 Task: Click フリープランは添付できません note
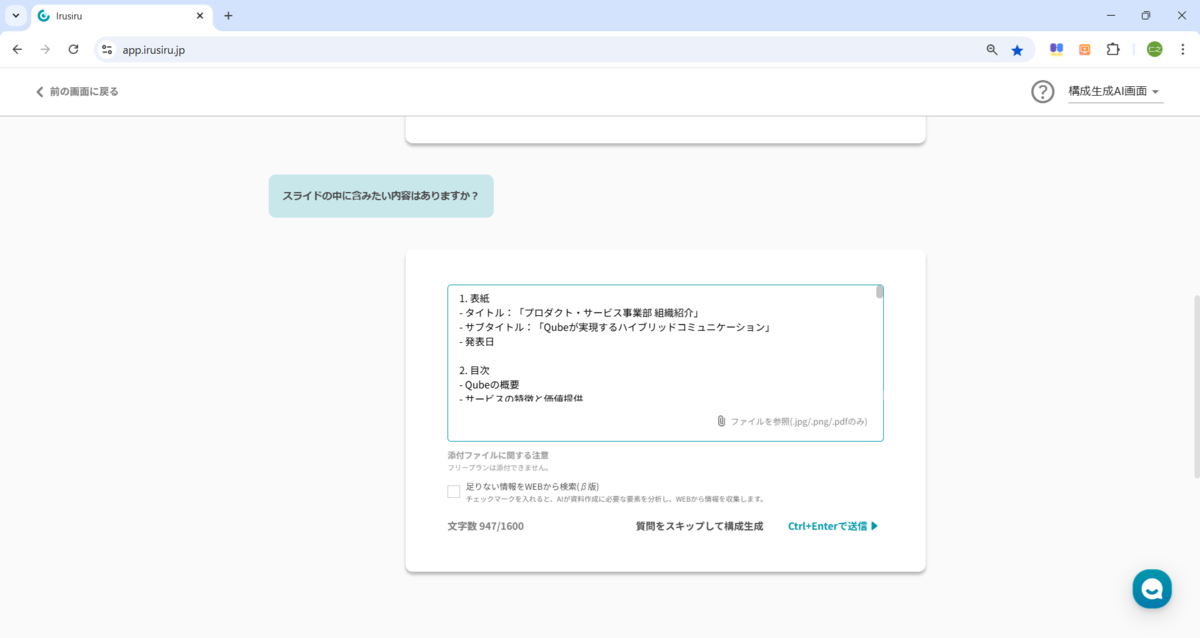coord(498,467)
